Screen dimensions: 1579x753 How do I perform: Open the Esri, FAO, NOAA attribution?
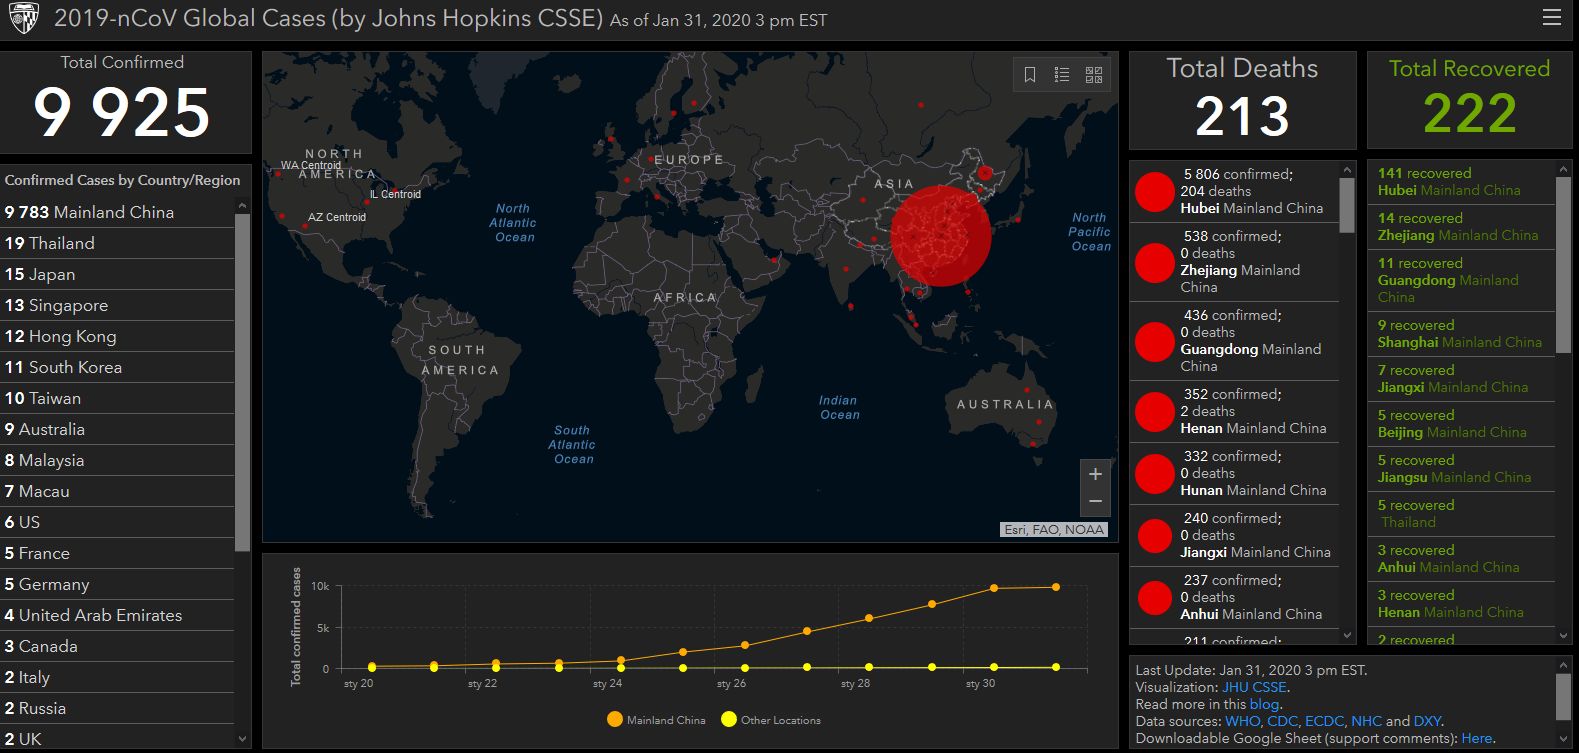(x=1054, y=530)
